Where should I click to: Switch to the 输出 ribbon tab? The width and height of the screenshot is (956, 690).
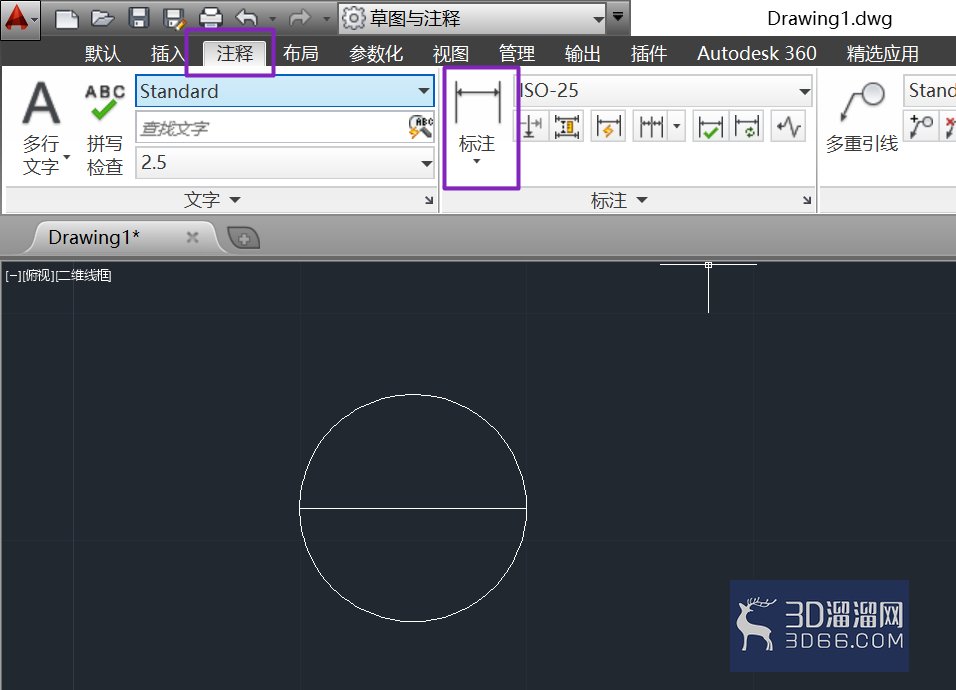coord(582,54)
